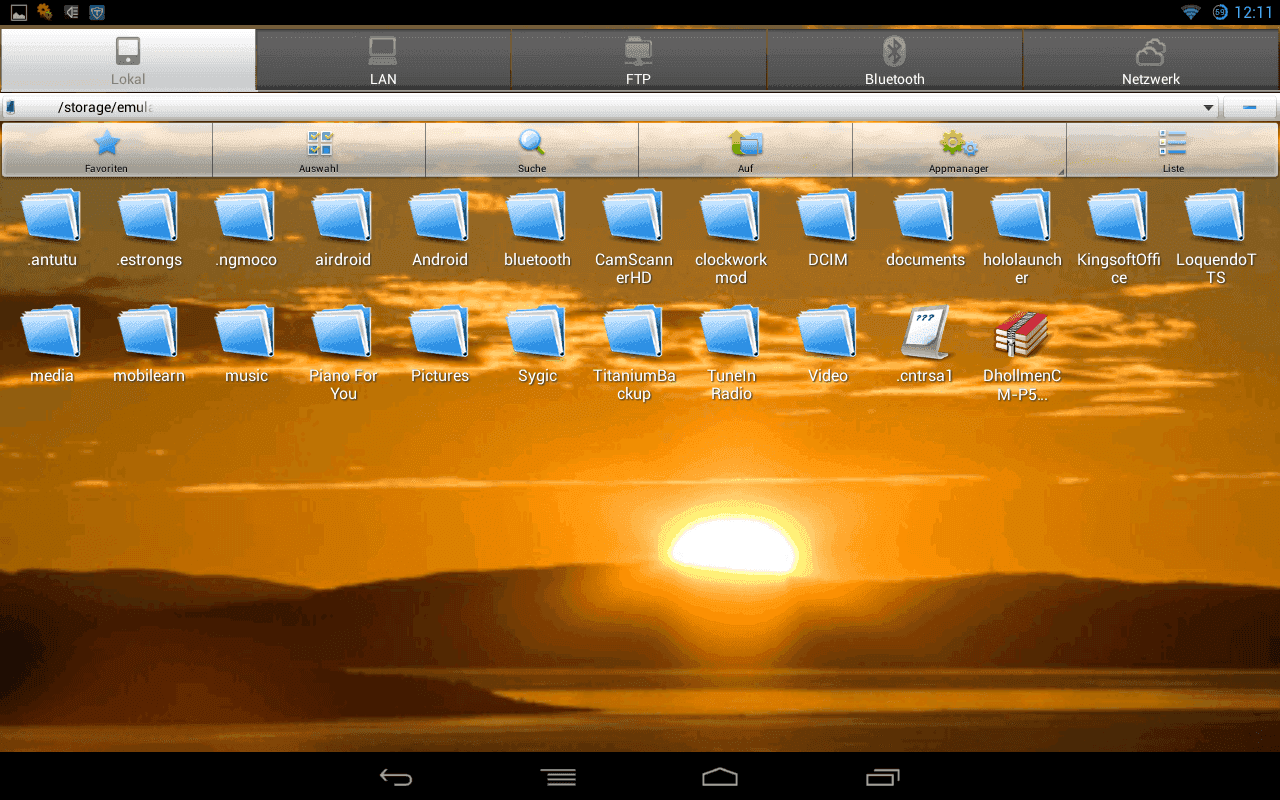Tap the Wi-Fi status icon
Viewport: 1280px width, 800px height.
[x=1190, y=12]
